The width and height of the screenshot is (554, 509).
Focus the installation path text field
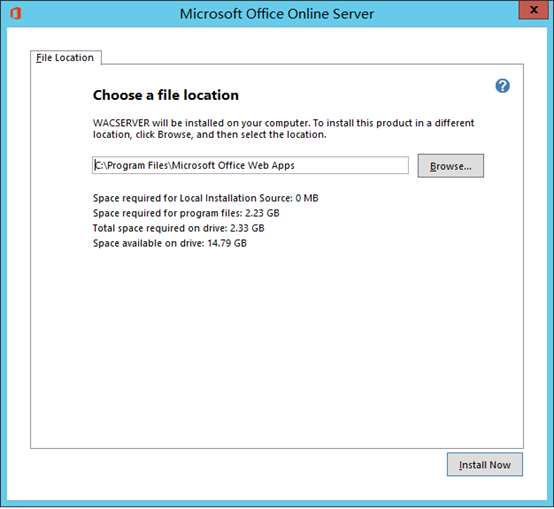coord(250,165)
